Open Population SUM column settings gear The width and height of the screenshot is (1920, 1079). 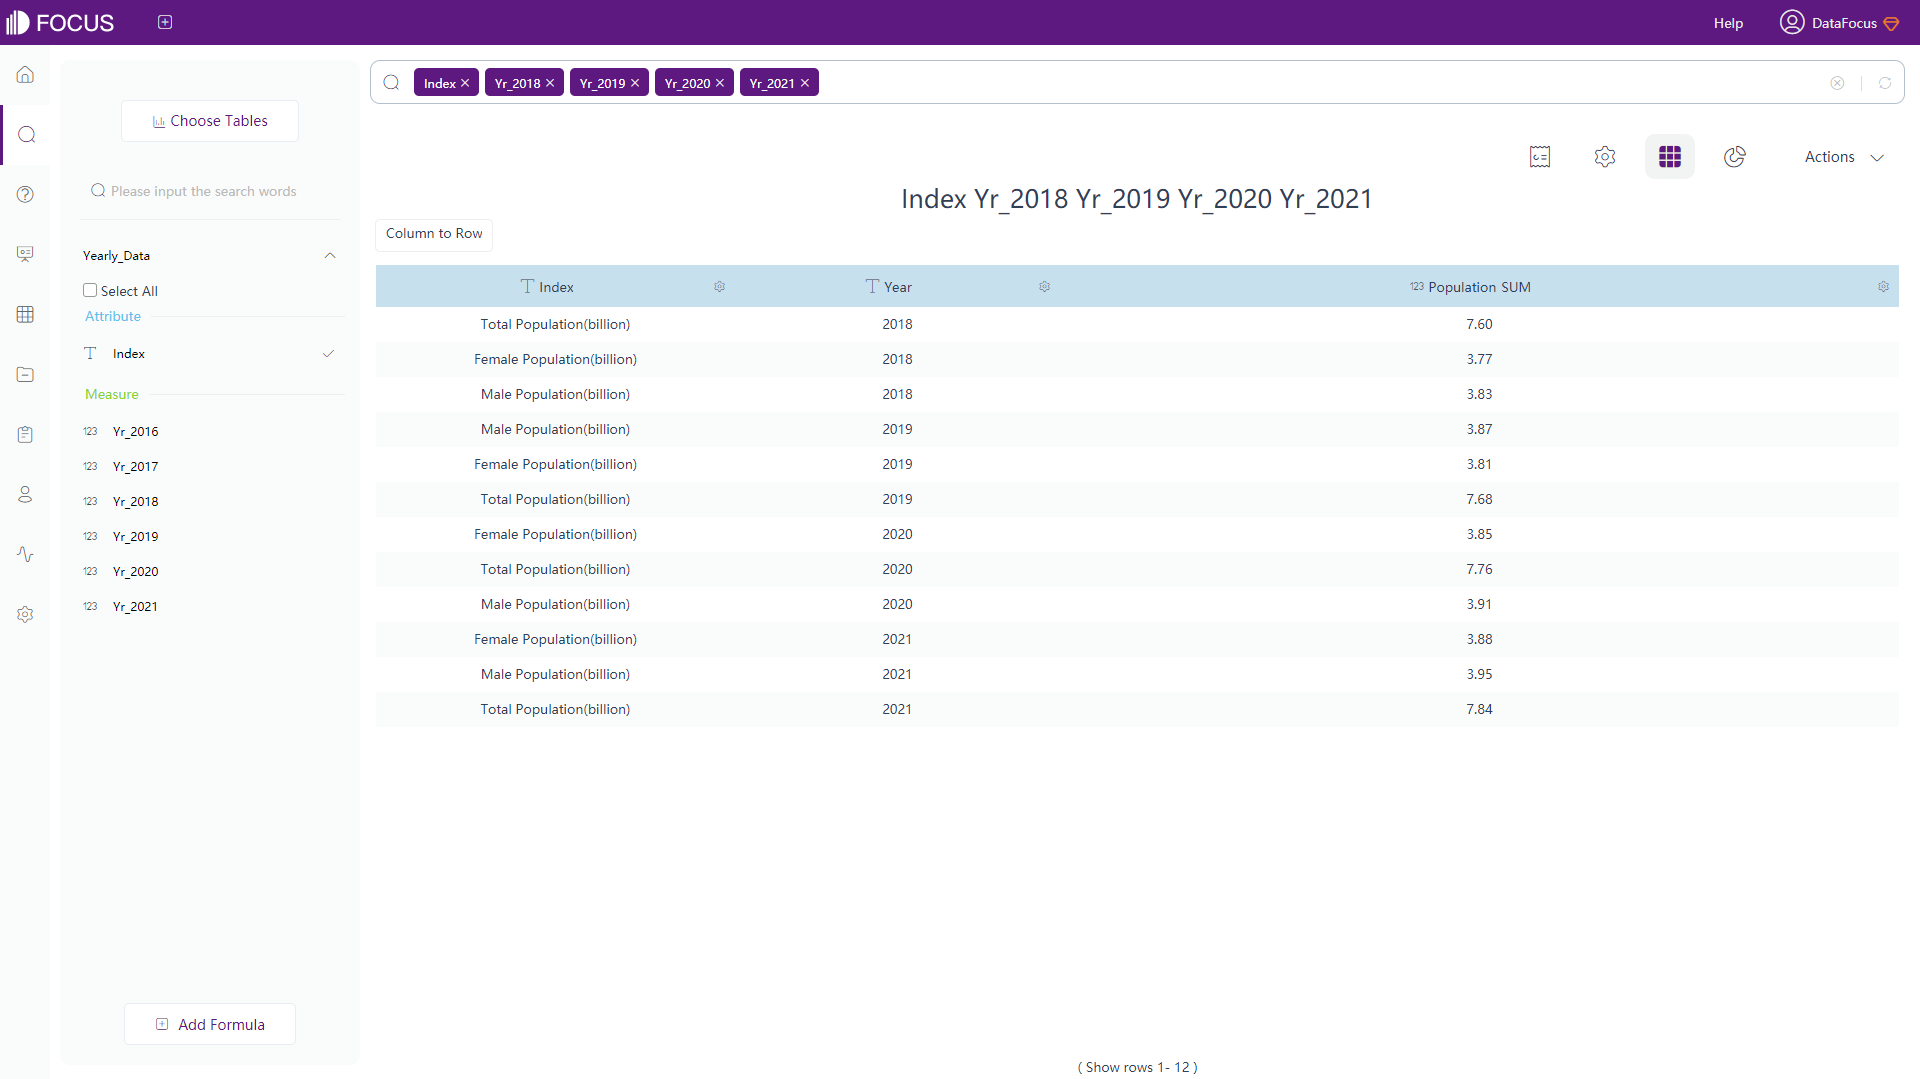tap(1883, 287)
